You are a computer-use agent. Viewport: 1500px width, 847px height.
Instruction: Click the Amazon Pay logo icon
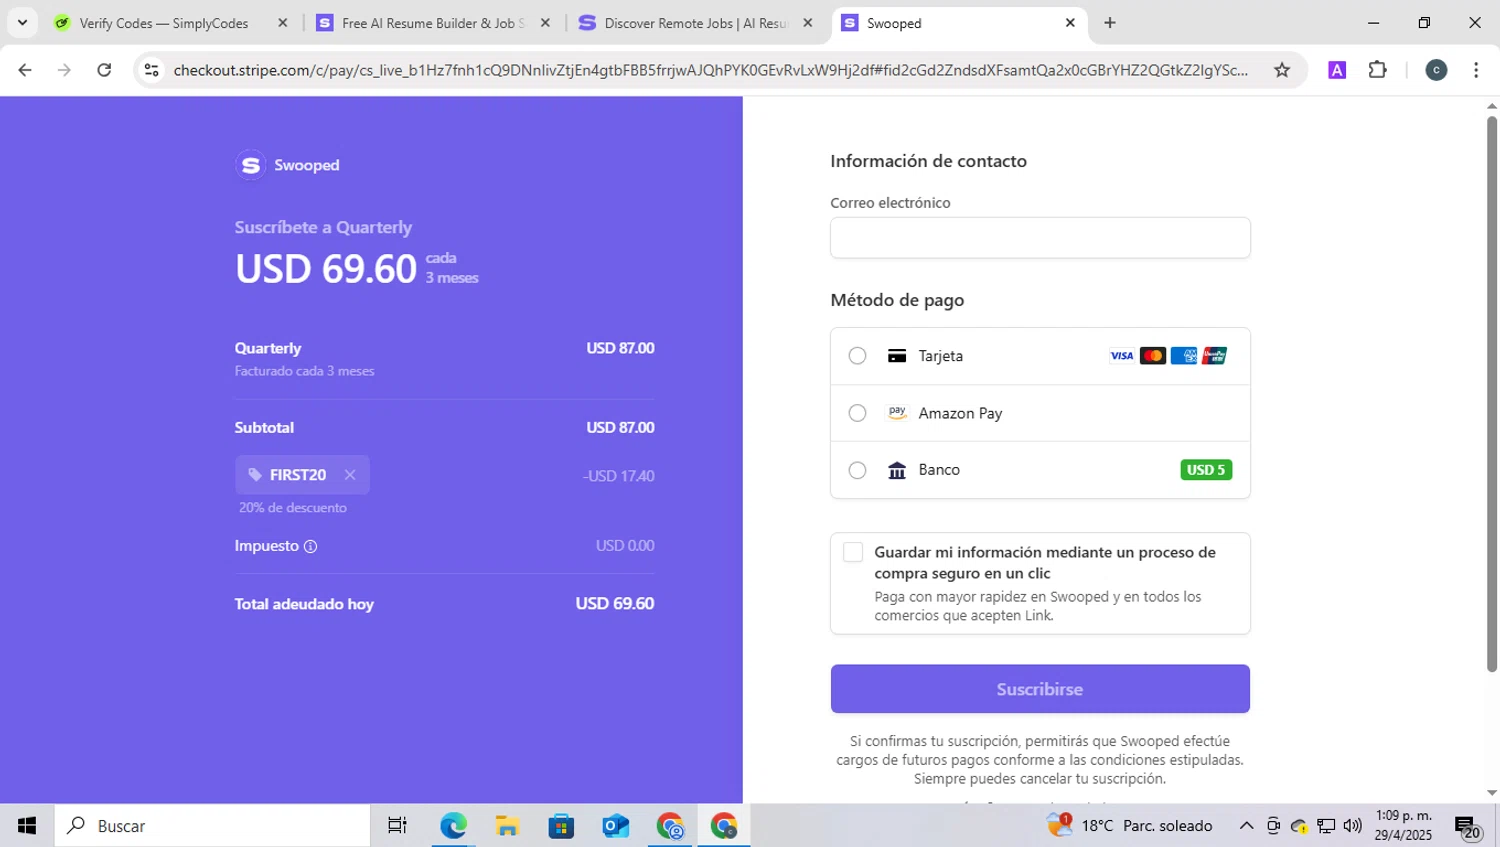(x=897, y=413)
